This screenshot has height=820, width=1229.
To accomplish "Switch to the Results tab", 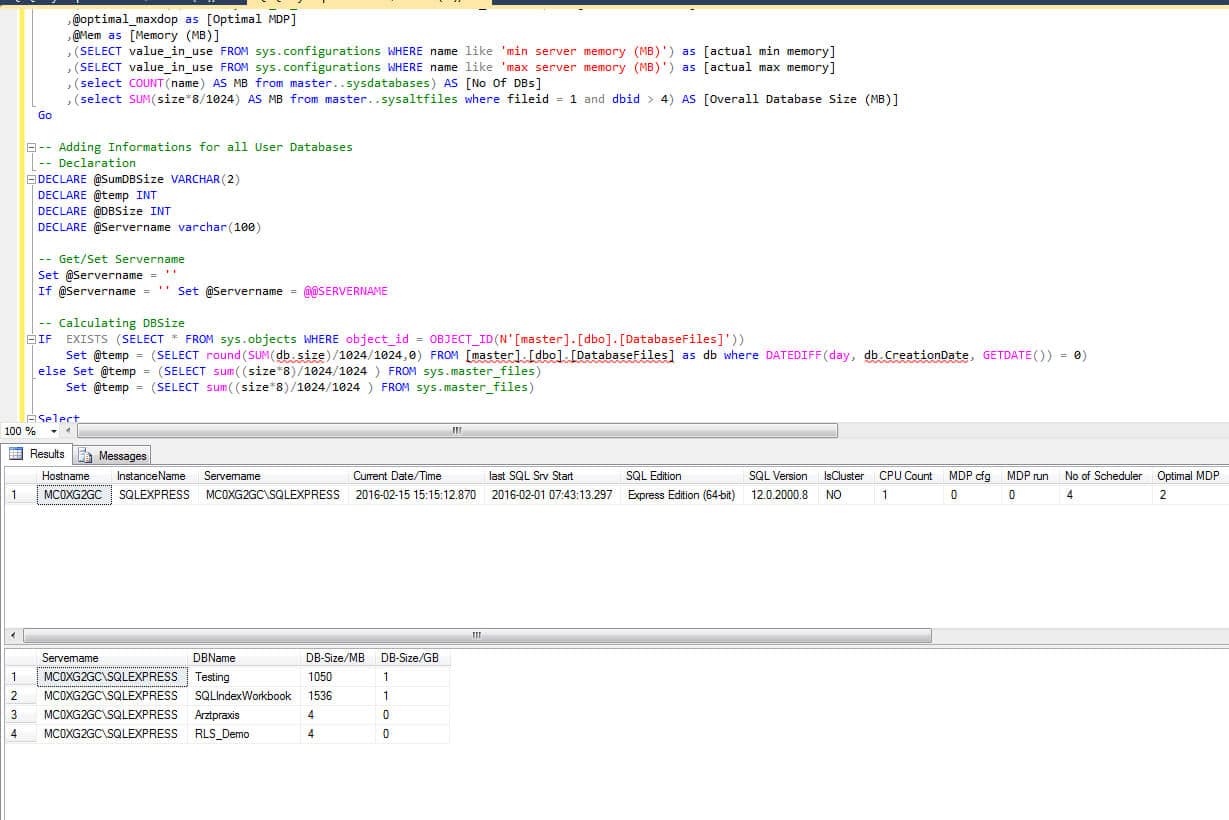I will pyautogui.click(x=37, y=454).
